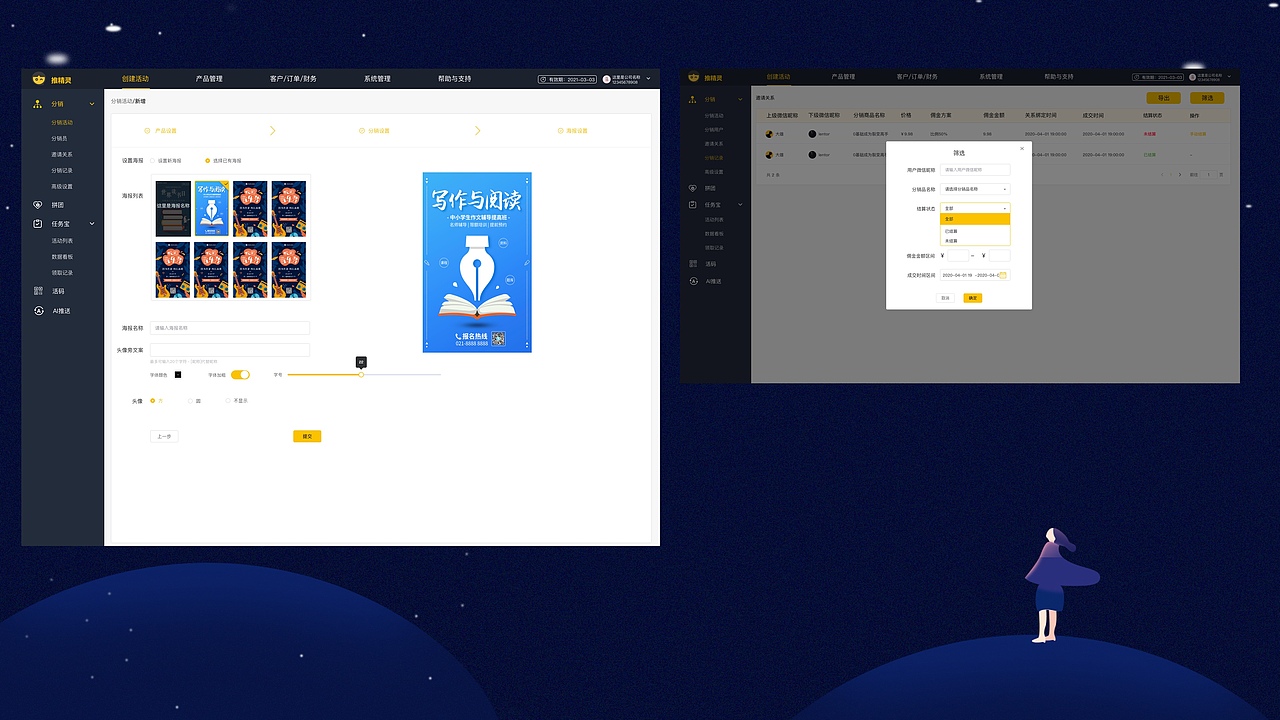Viewport: 1280px width, 720px height.
Task: Open 产品管理 tab in left window
Action: point(209,79)
